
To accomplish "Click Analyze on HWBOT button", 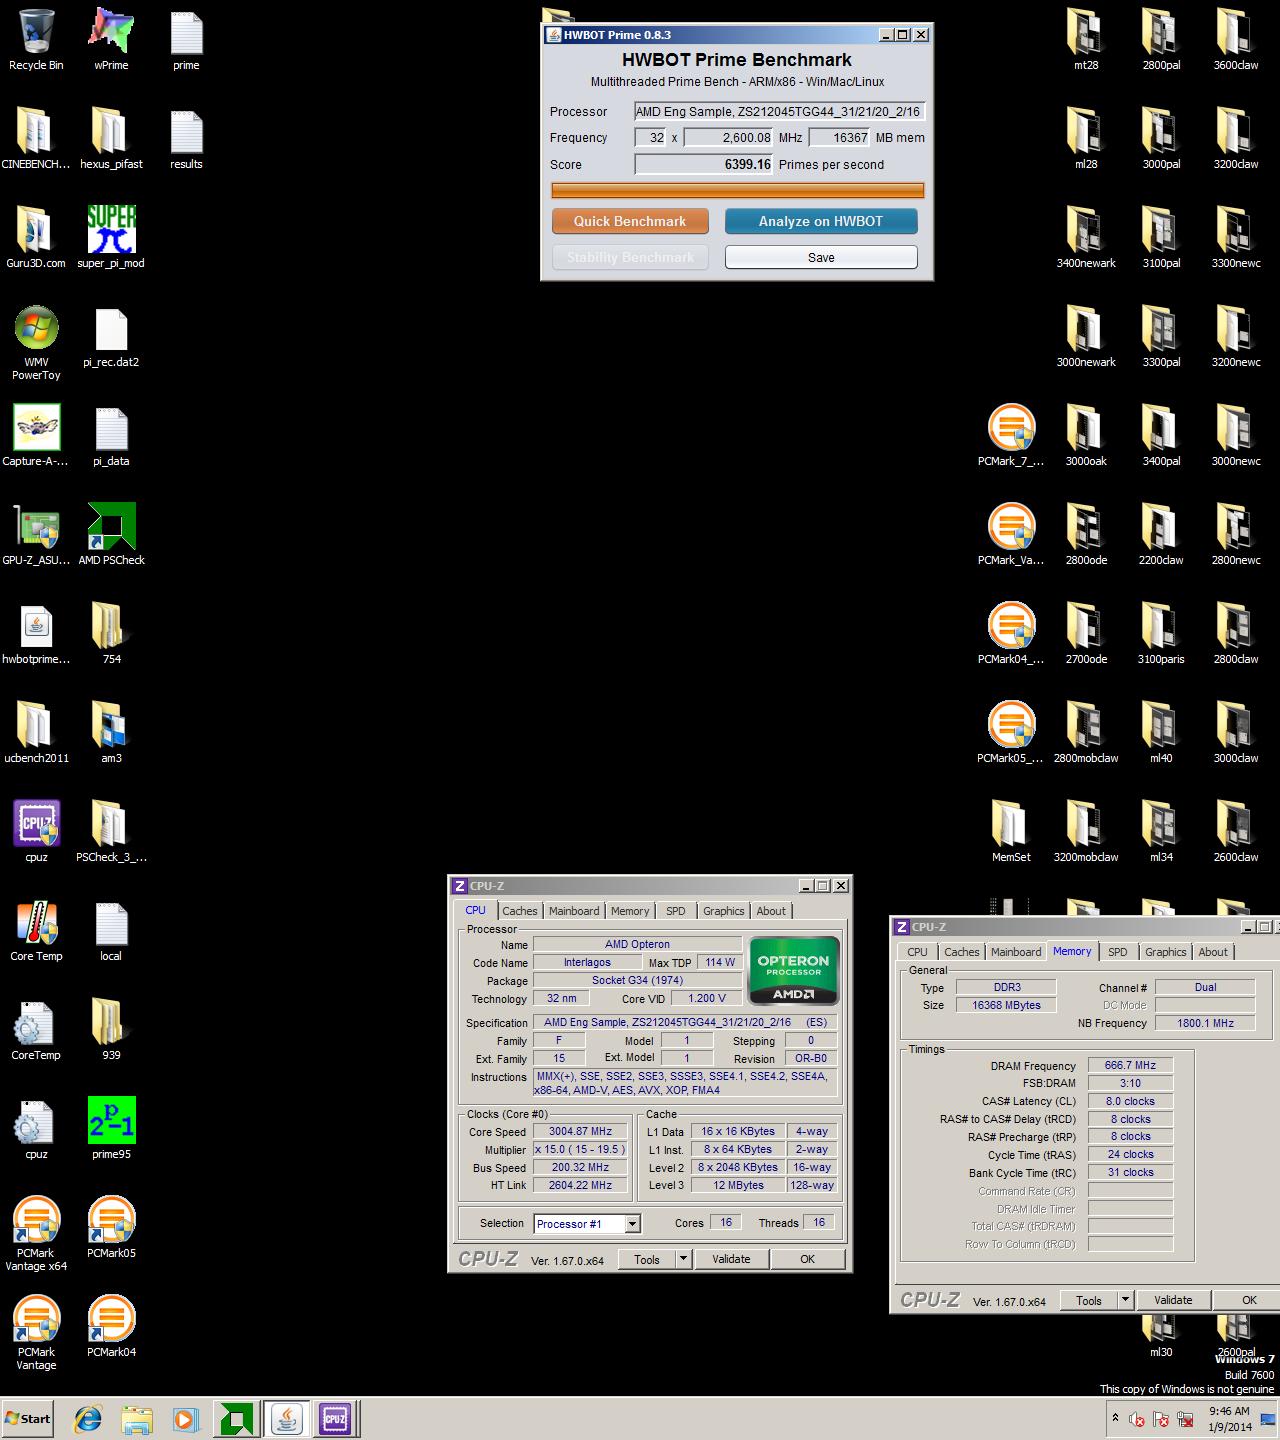I will (x=821, y=221).
